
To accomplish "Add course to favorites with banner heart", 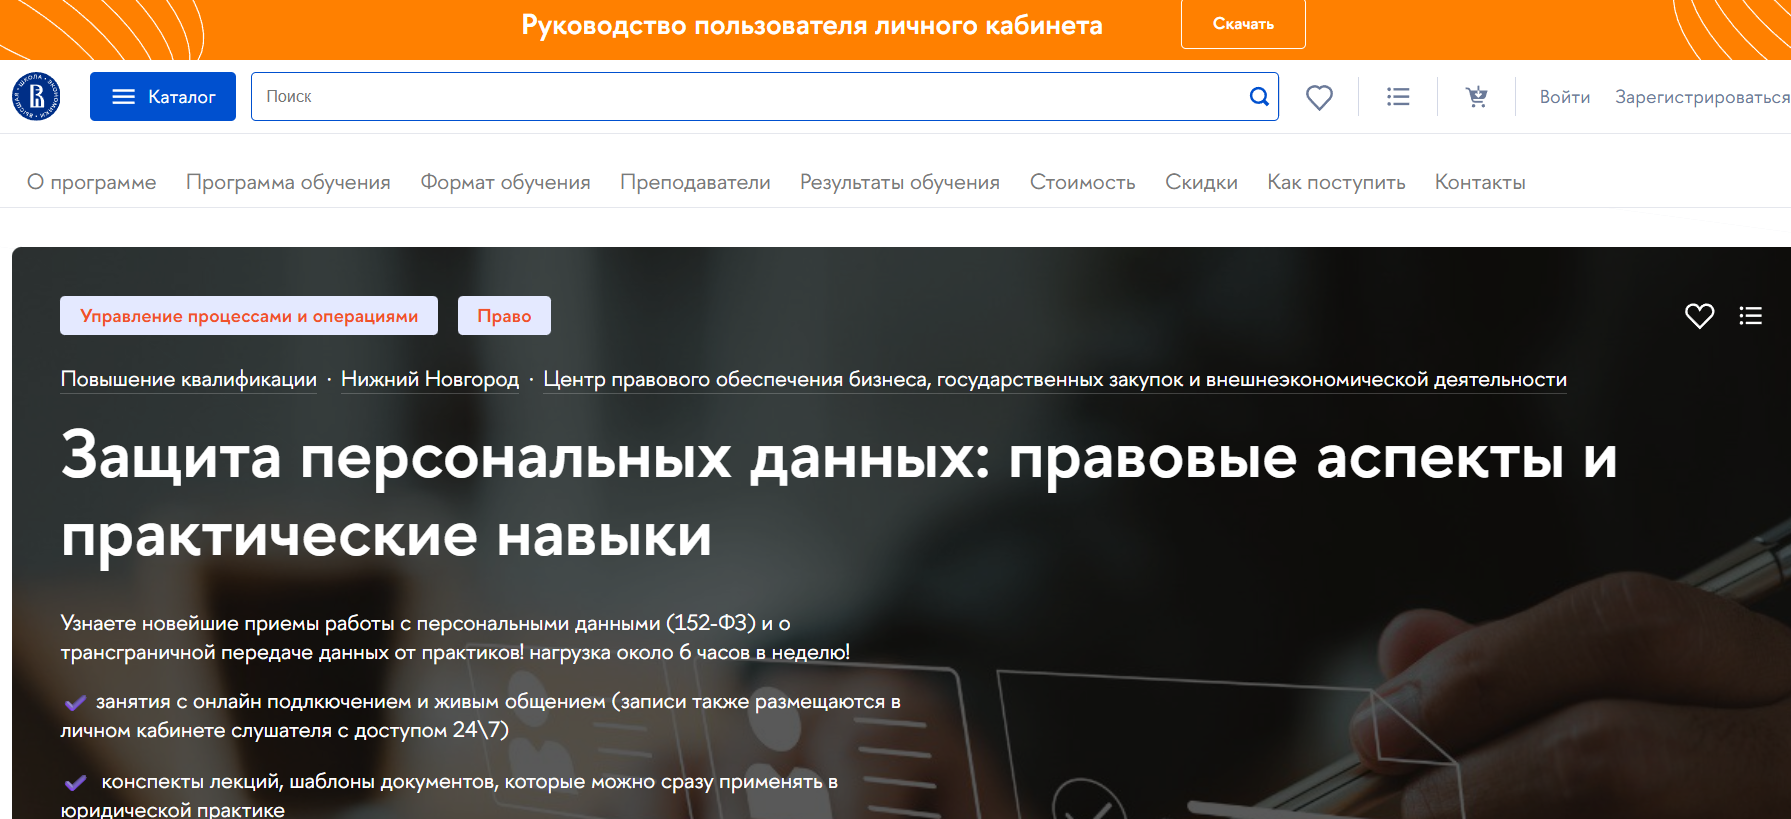I will click(1699, 316).
